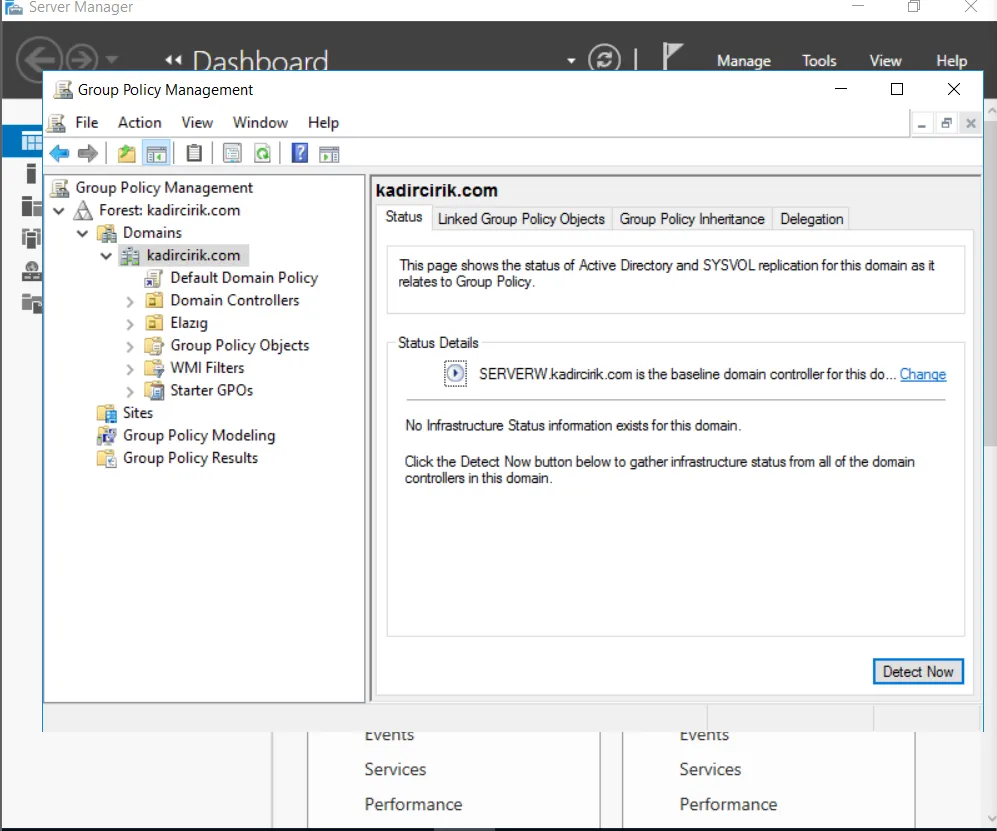The width and height of the screenshot is (997, 831).
Task: Select Group Policy Objects tree item
Action: coord(239,345)
